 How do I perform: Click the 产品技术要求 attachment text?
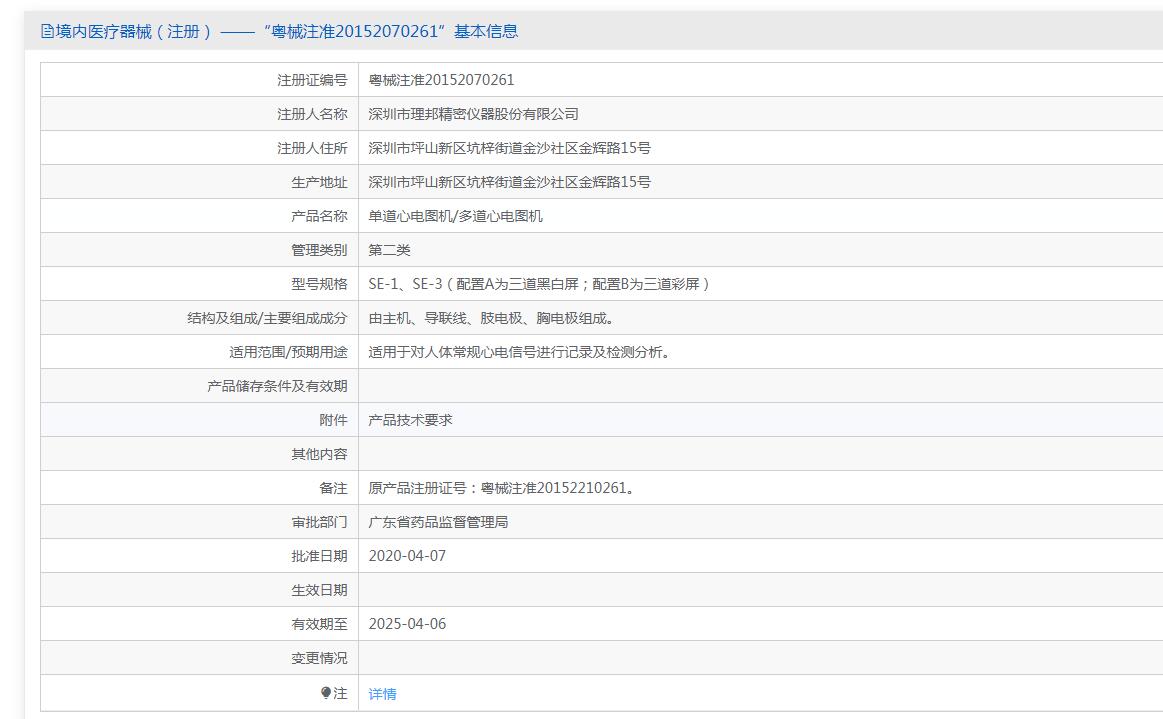click(x=410, y=420)
